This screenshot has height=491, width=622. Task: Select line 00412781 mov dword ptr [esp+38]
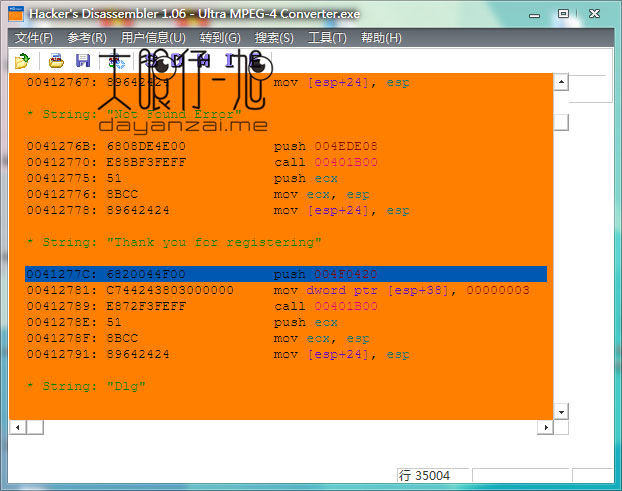(x=278, y=290)
